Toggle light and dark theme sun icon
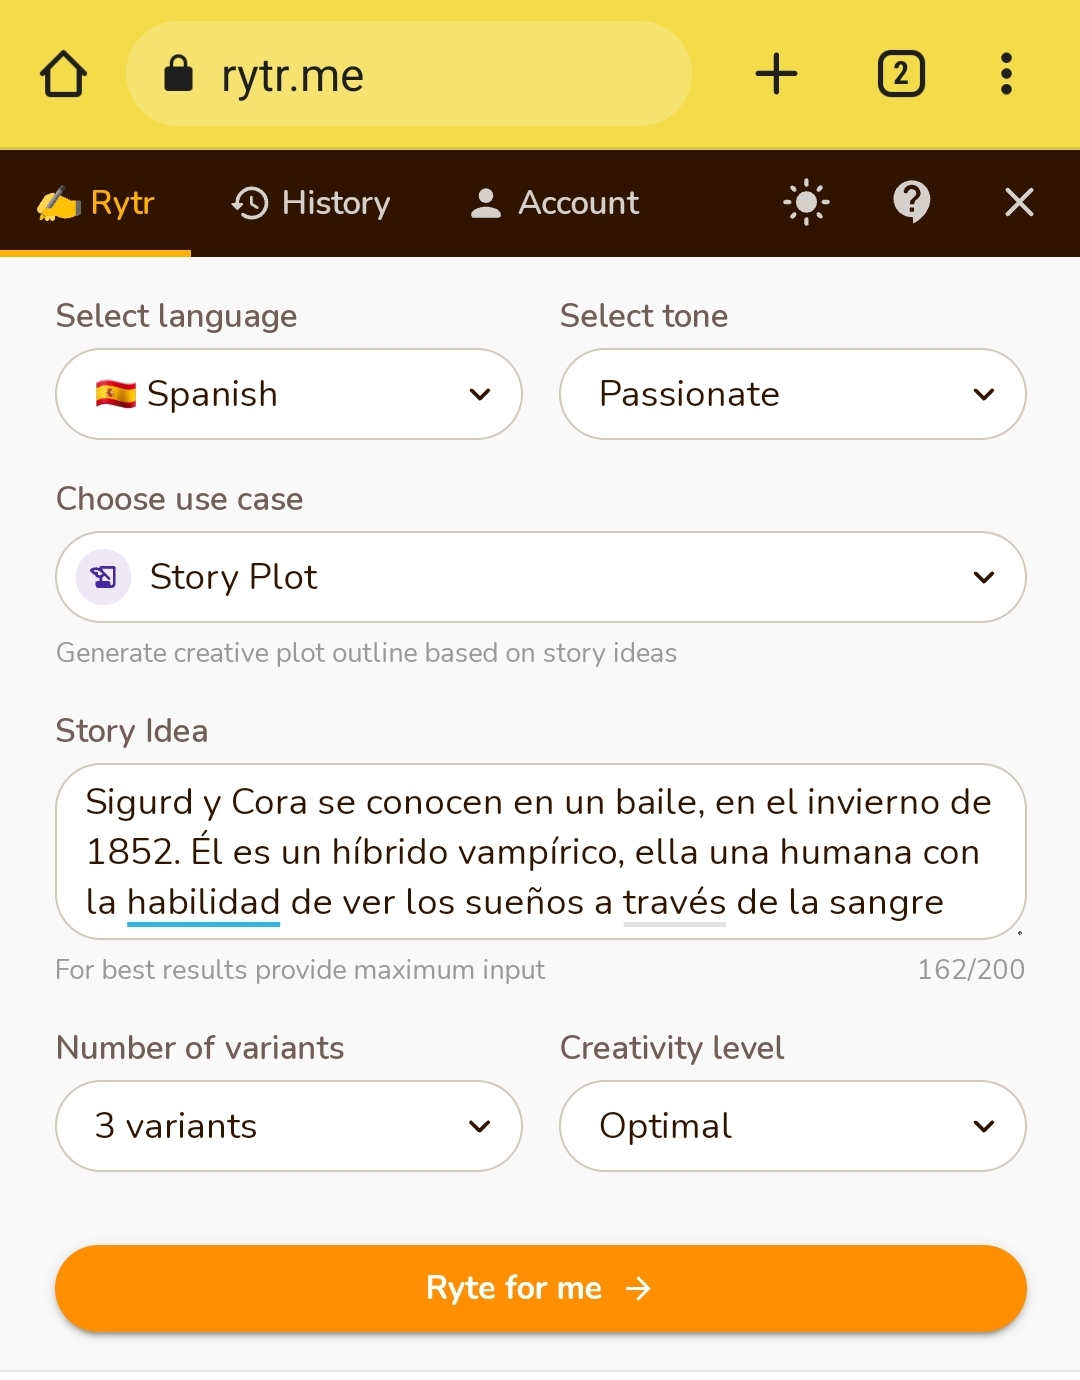The width and height of the screenshot is (1080, 1380). click(x=806, y=203)
